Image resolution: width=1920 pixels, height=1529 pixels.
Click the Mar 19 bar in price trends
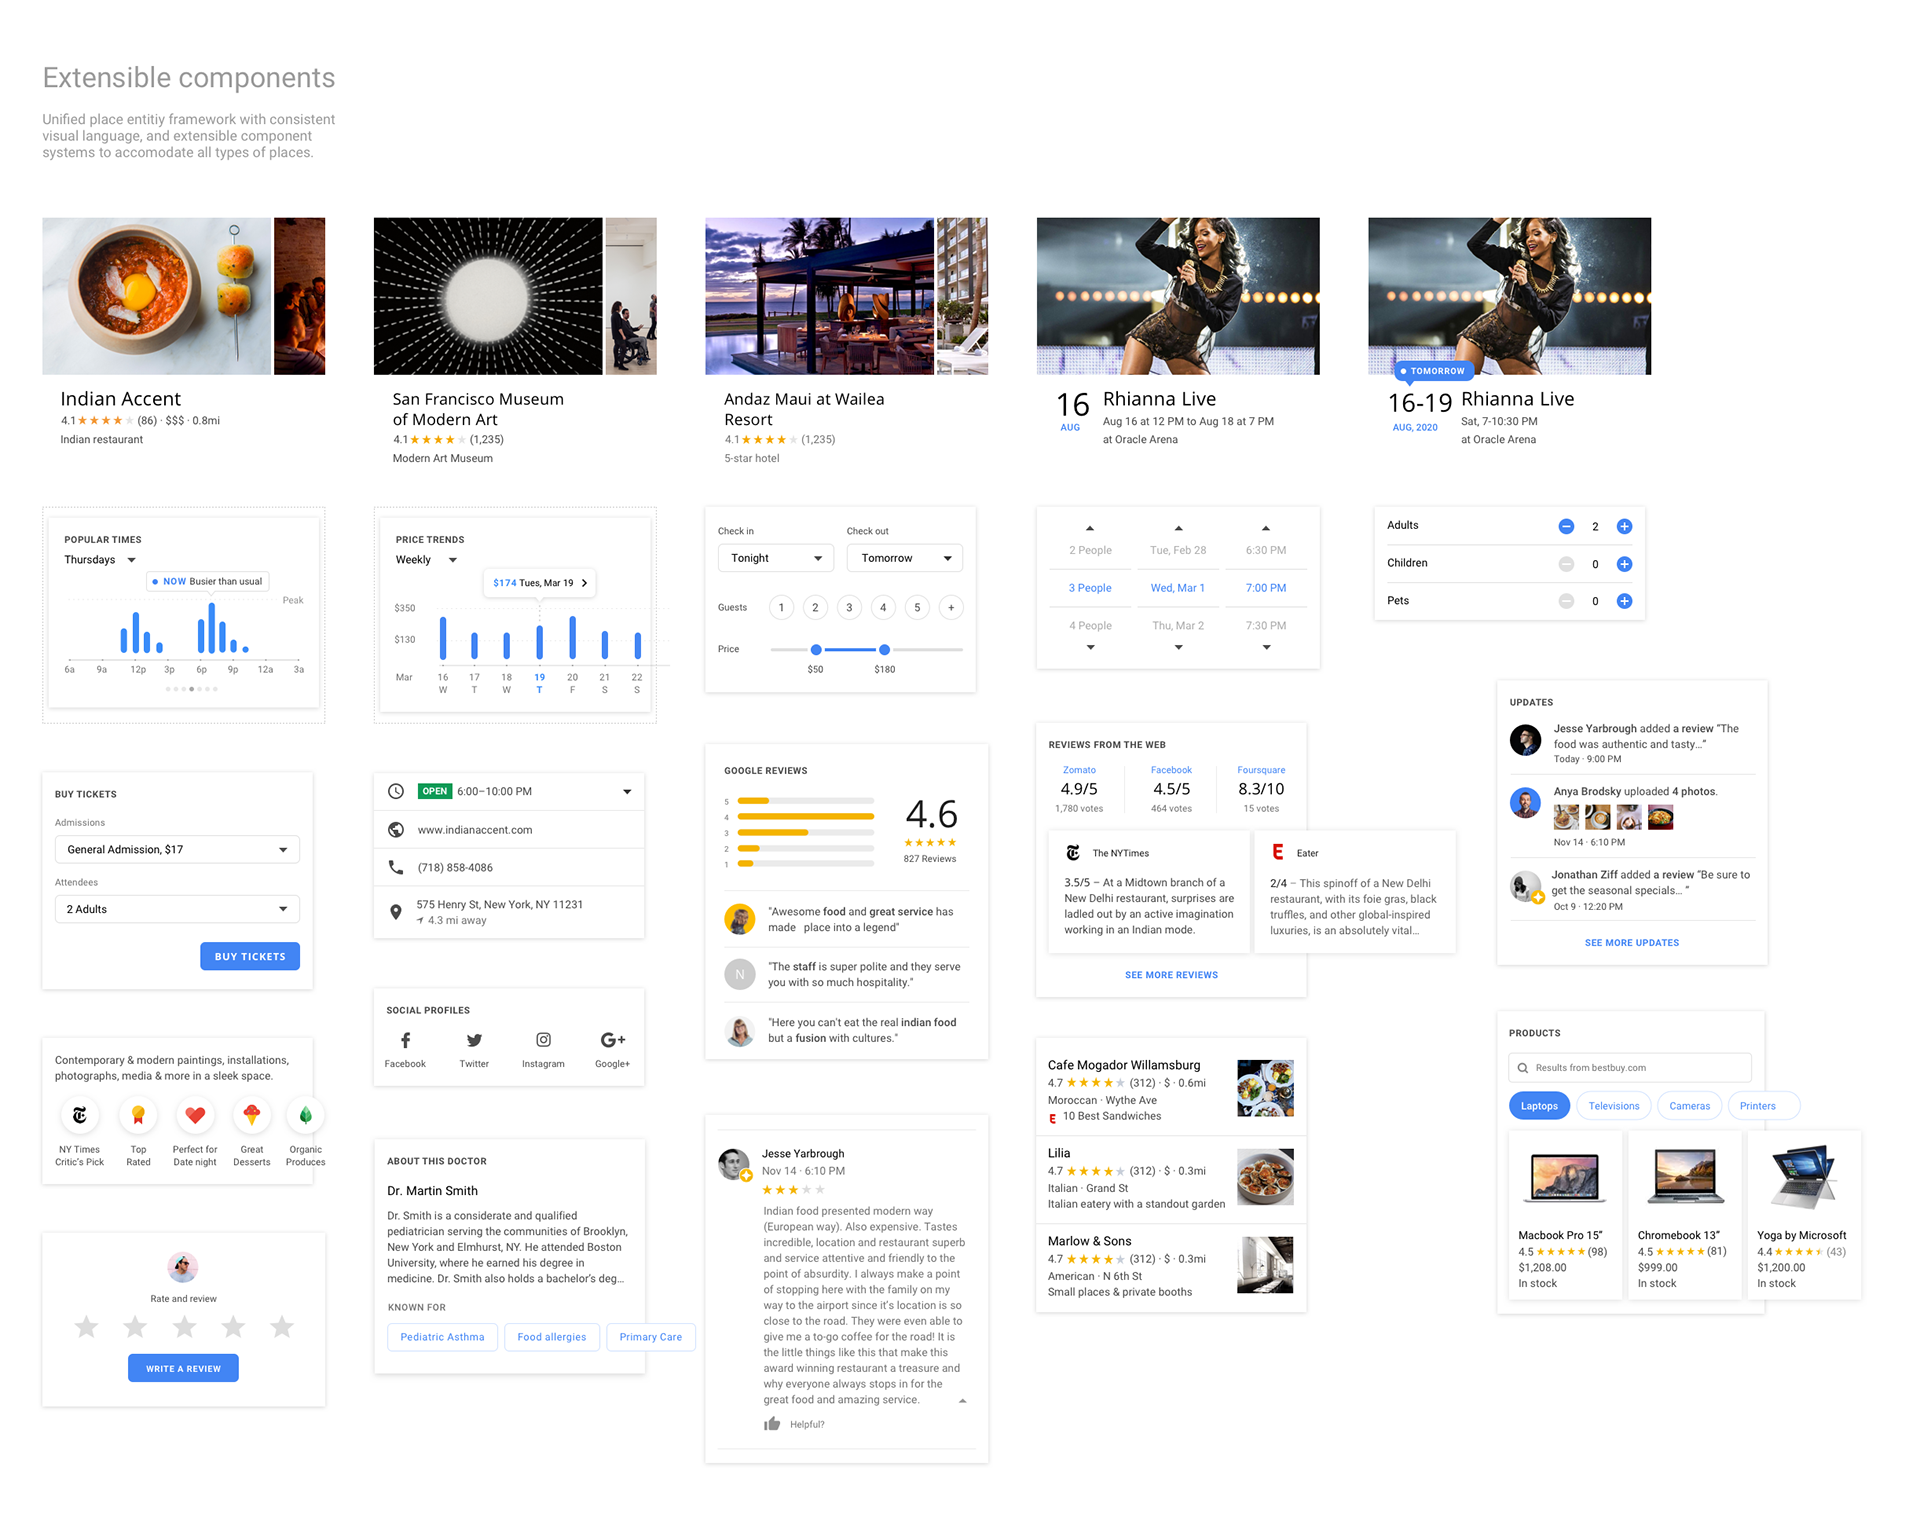tap(539, 641)
